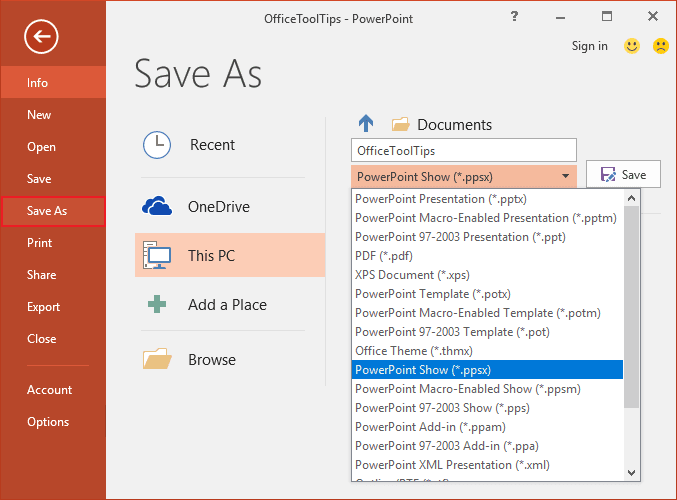Click the scroll down arrow in list

pyautogui.click(x=631, y=472)
